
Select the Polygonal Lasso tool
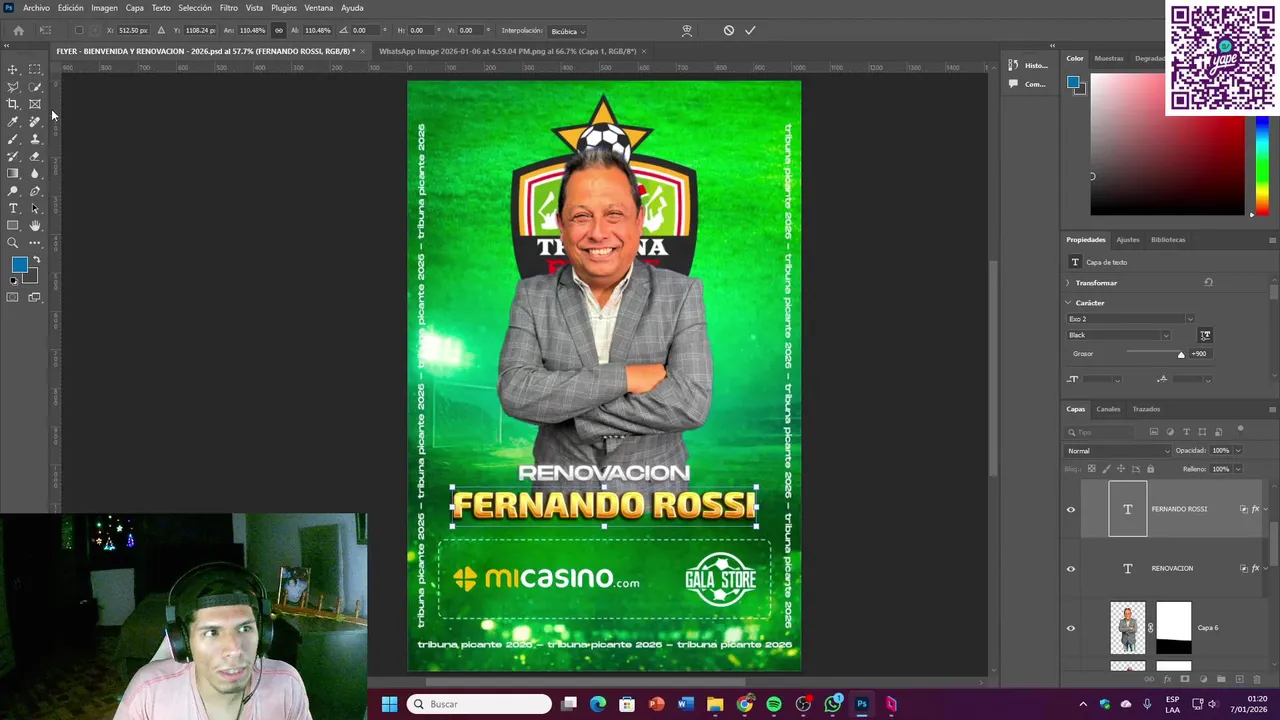(x=13, y=87)
